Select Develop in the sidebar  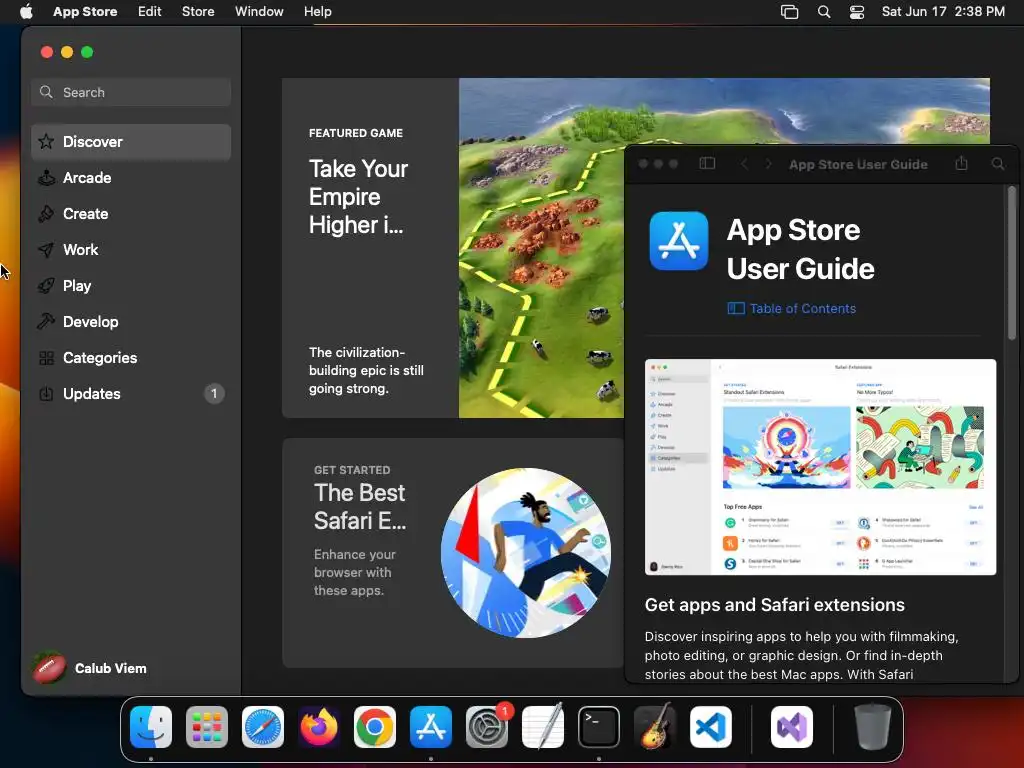[131, 321]
